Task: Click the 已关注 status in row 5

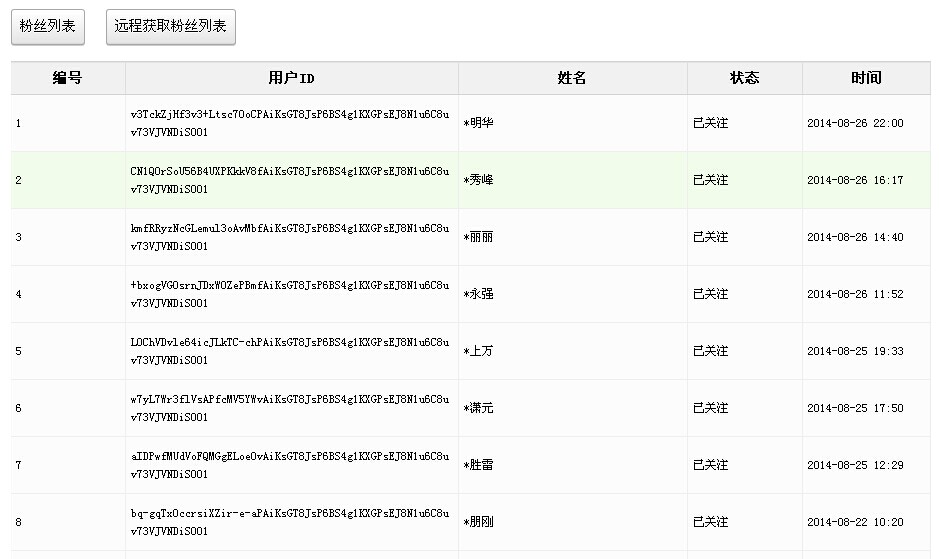Action: (x=710, y=351)
